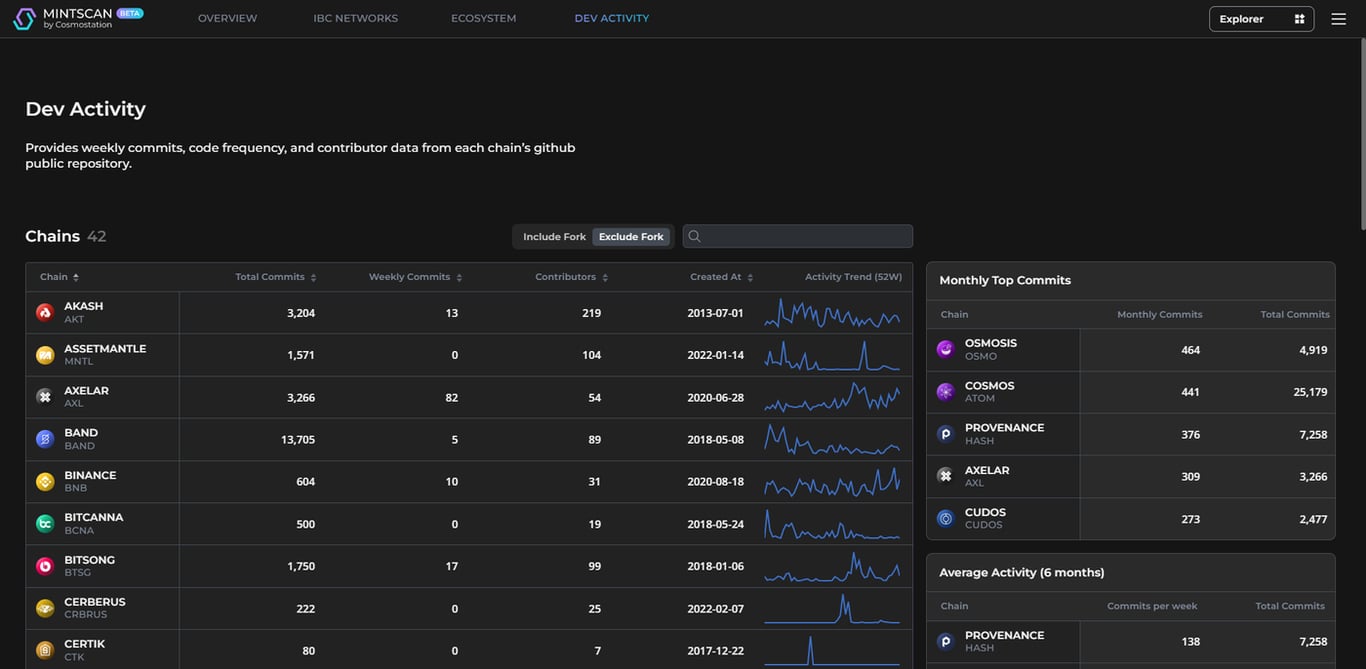
Task: Click the Bitcanna chain logo
Action: tap(45, 524)
